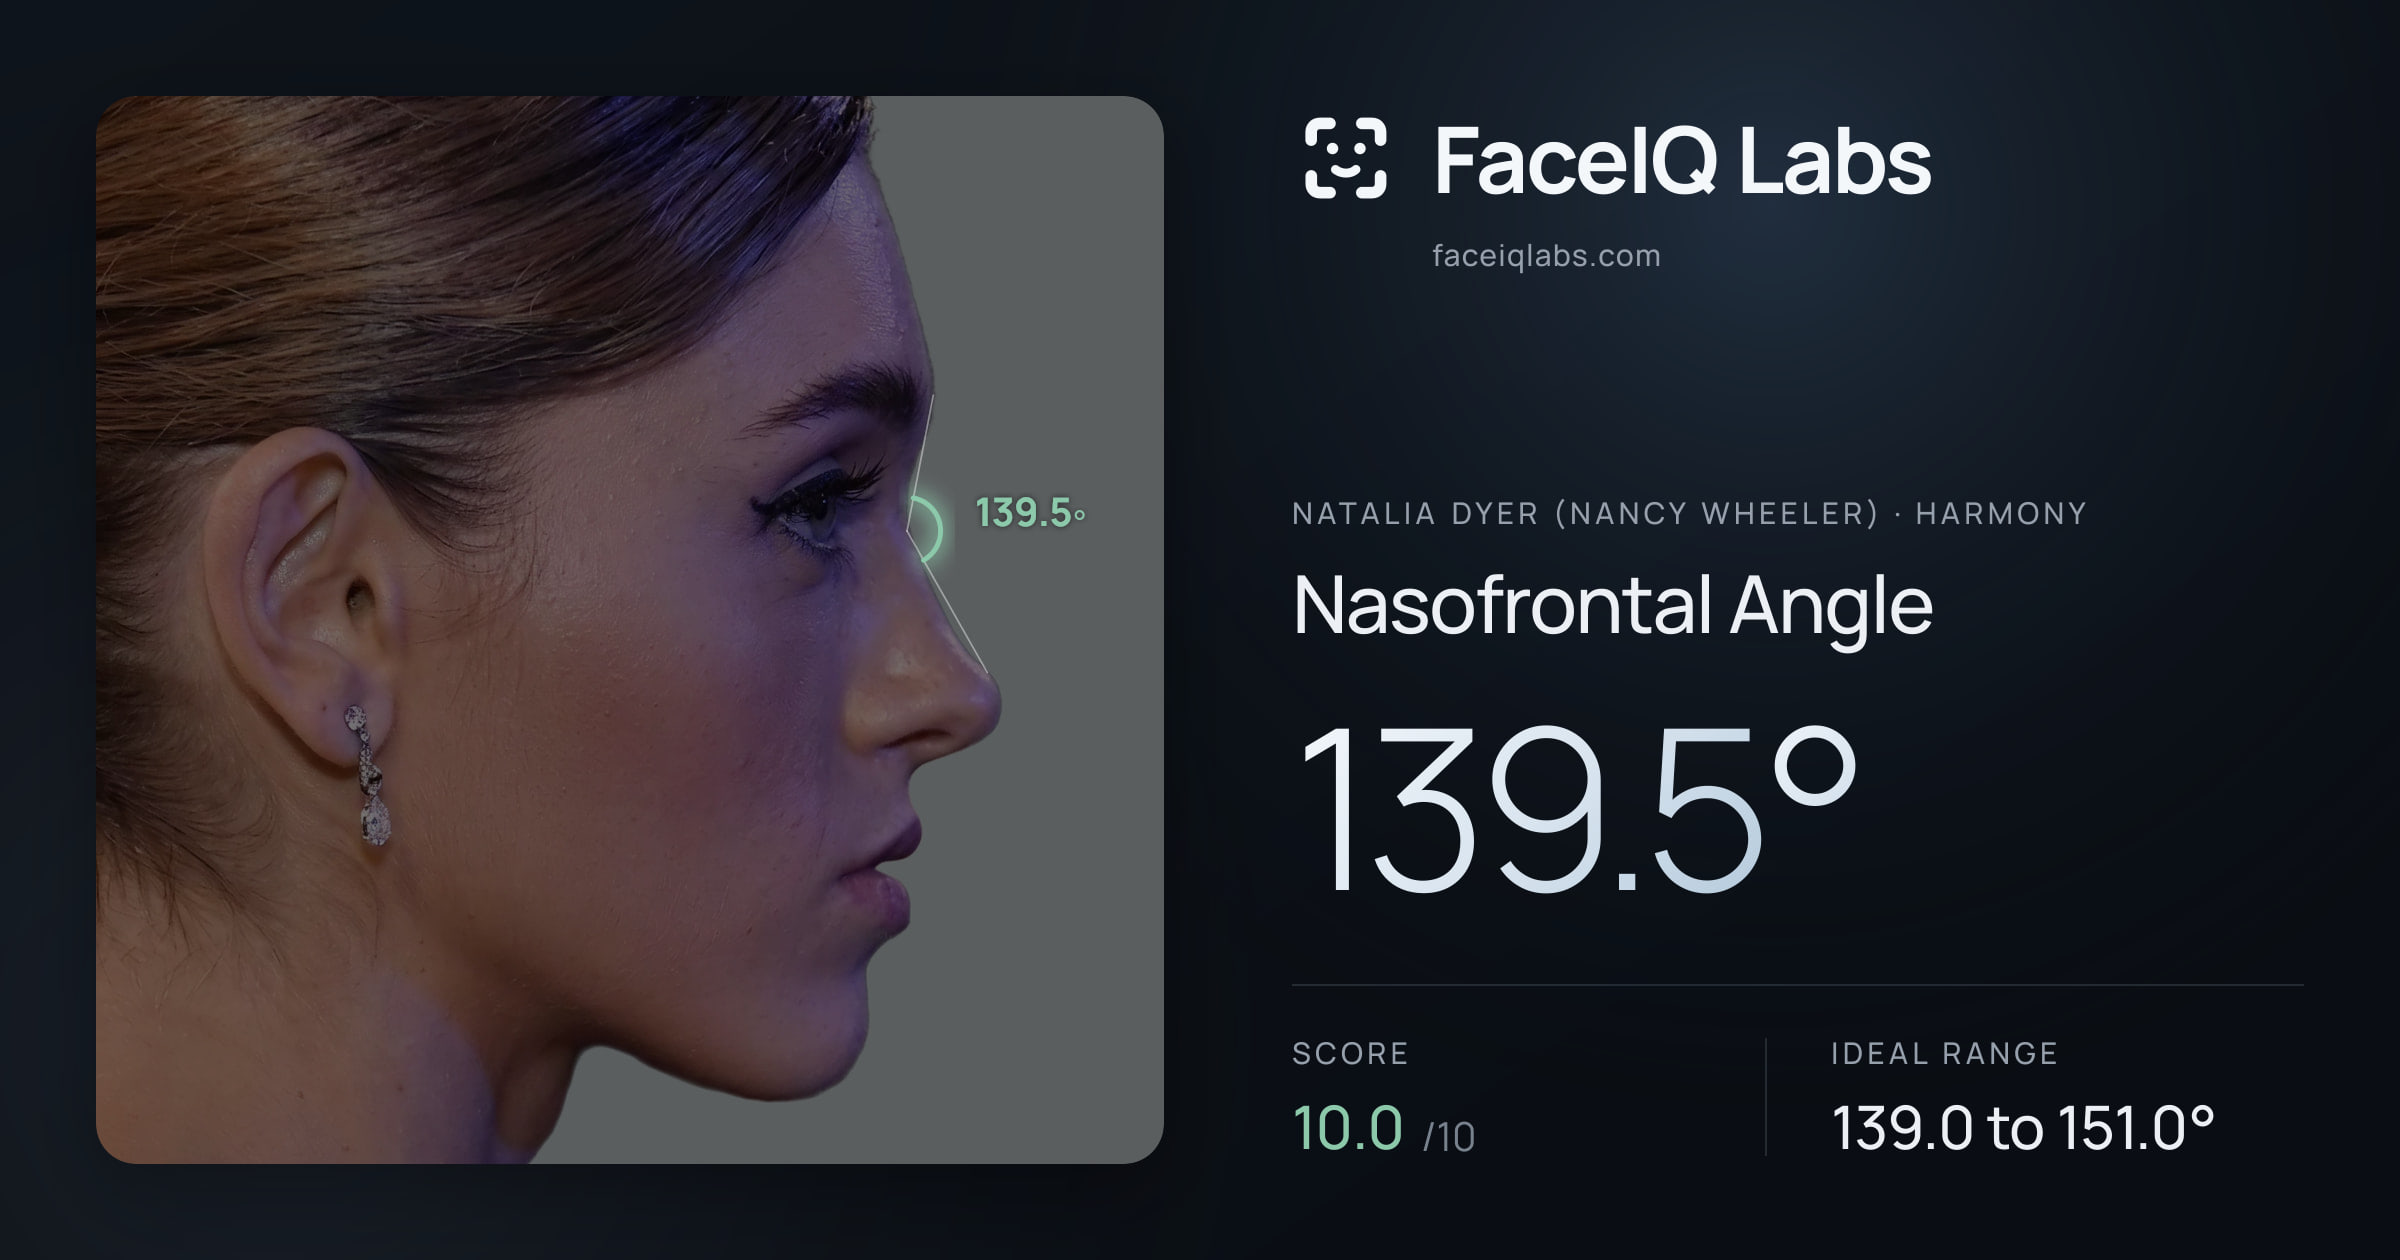Click the SCORE label
The height and width of the screenshot is (1260, 2400).
click(1350, 1054)
